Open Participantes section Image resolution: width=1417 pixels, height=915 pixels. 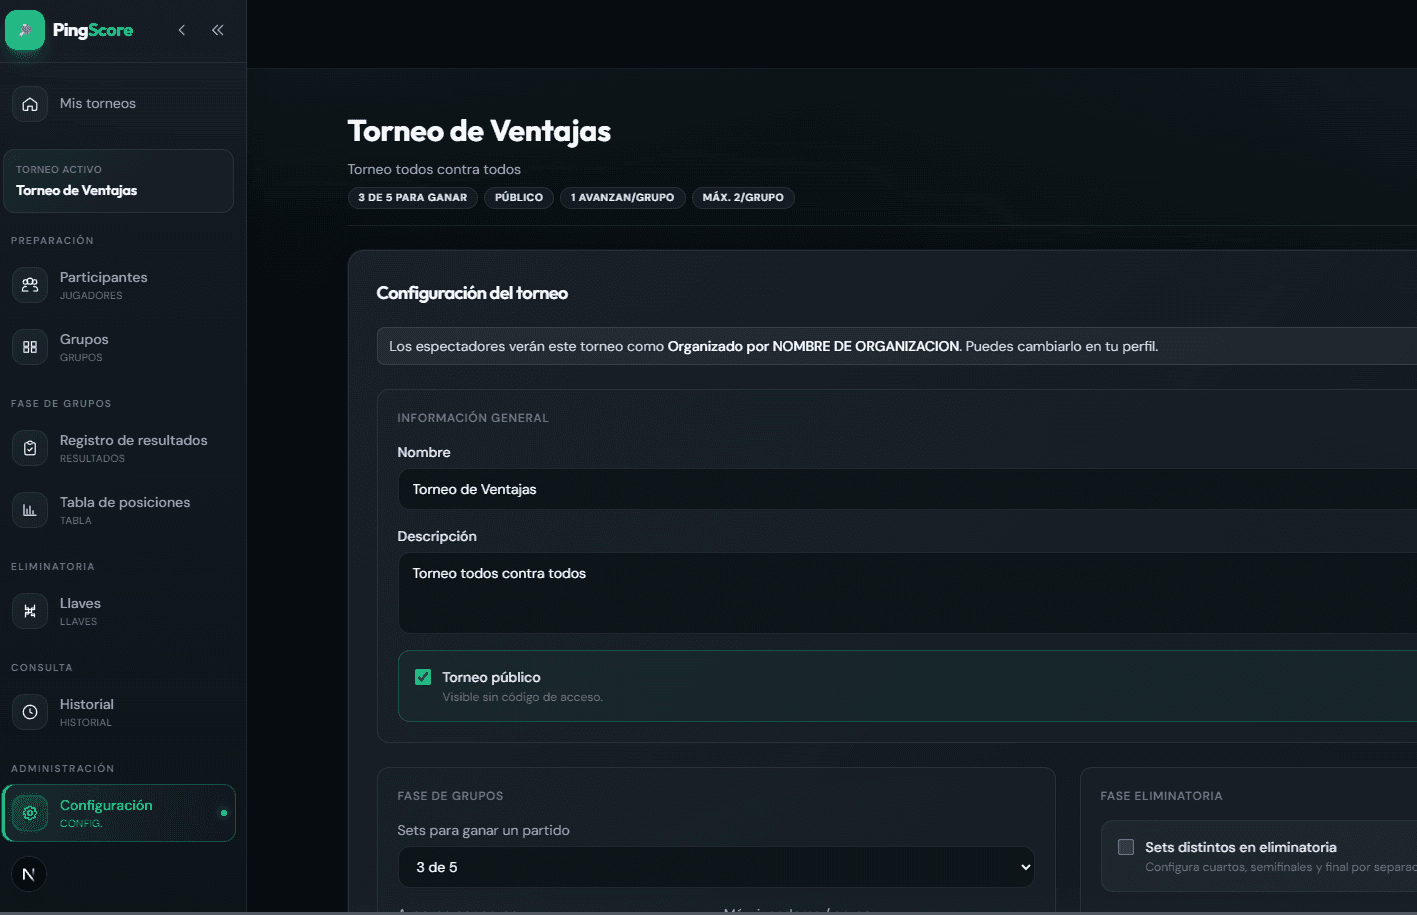point(118,285)
